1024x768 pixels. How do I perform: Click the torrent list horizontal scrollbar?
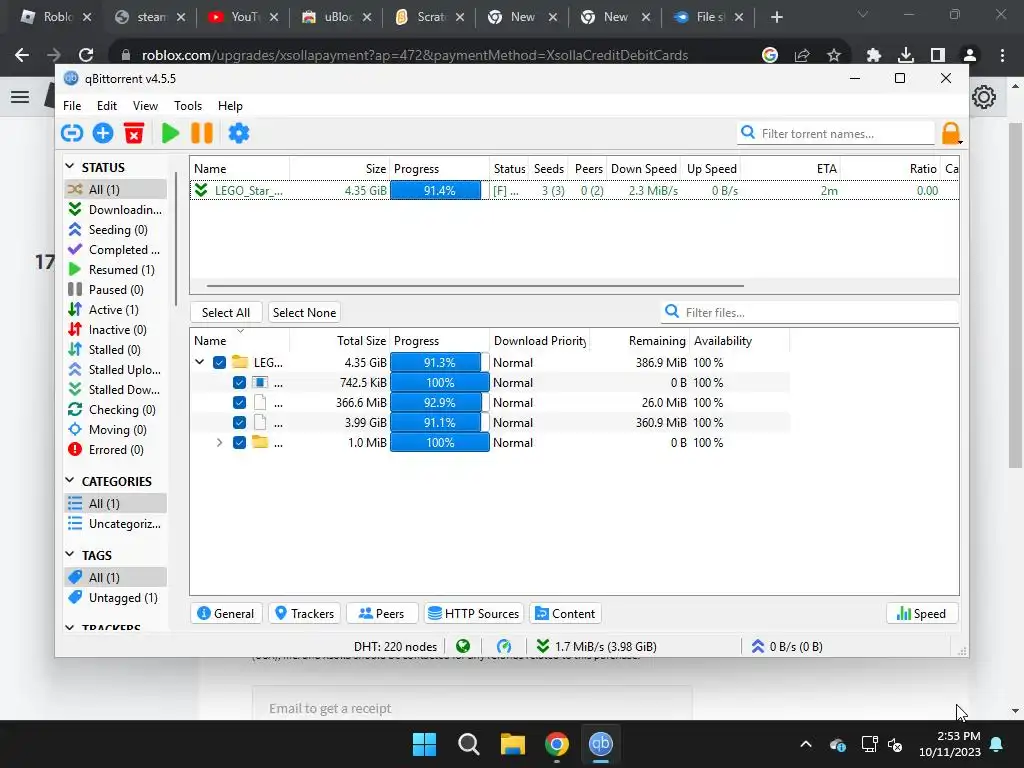coord(475,285)
